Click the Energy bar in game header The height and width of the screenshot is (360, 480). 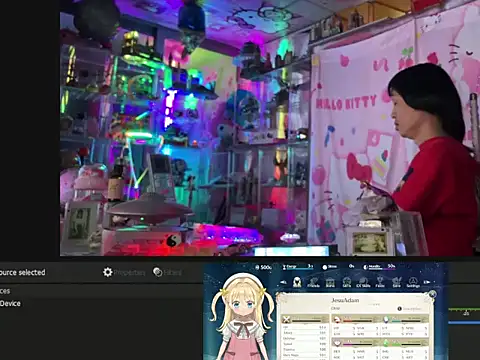pos(298,267)
